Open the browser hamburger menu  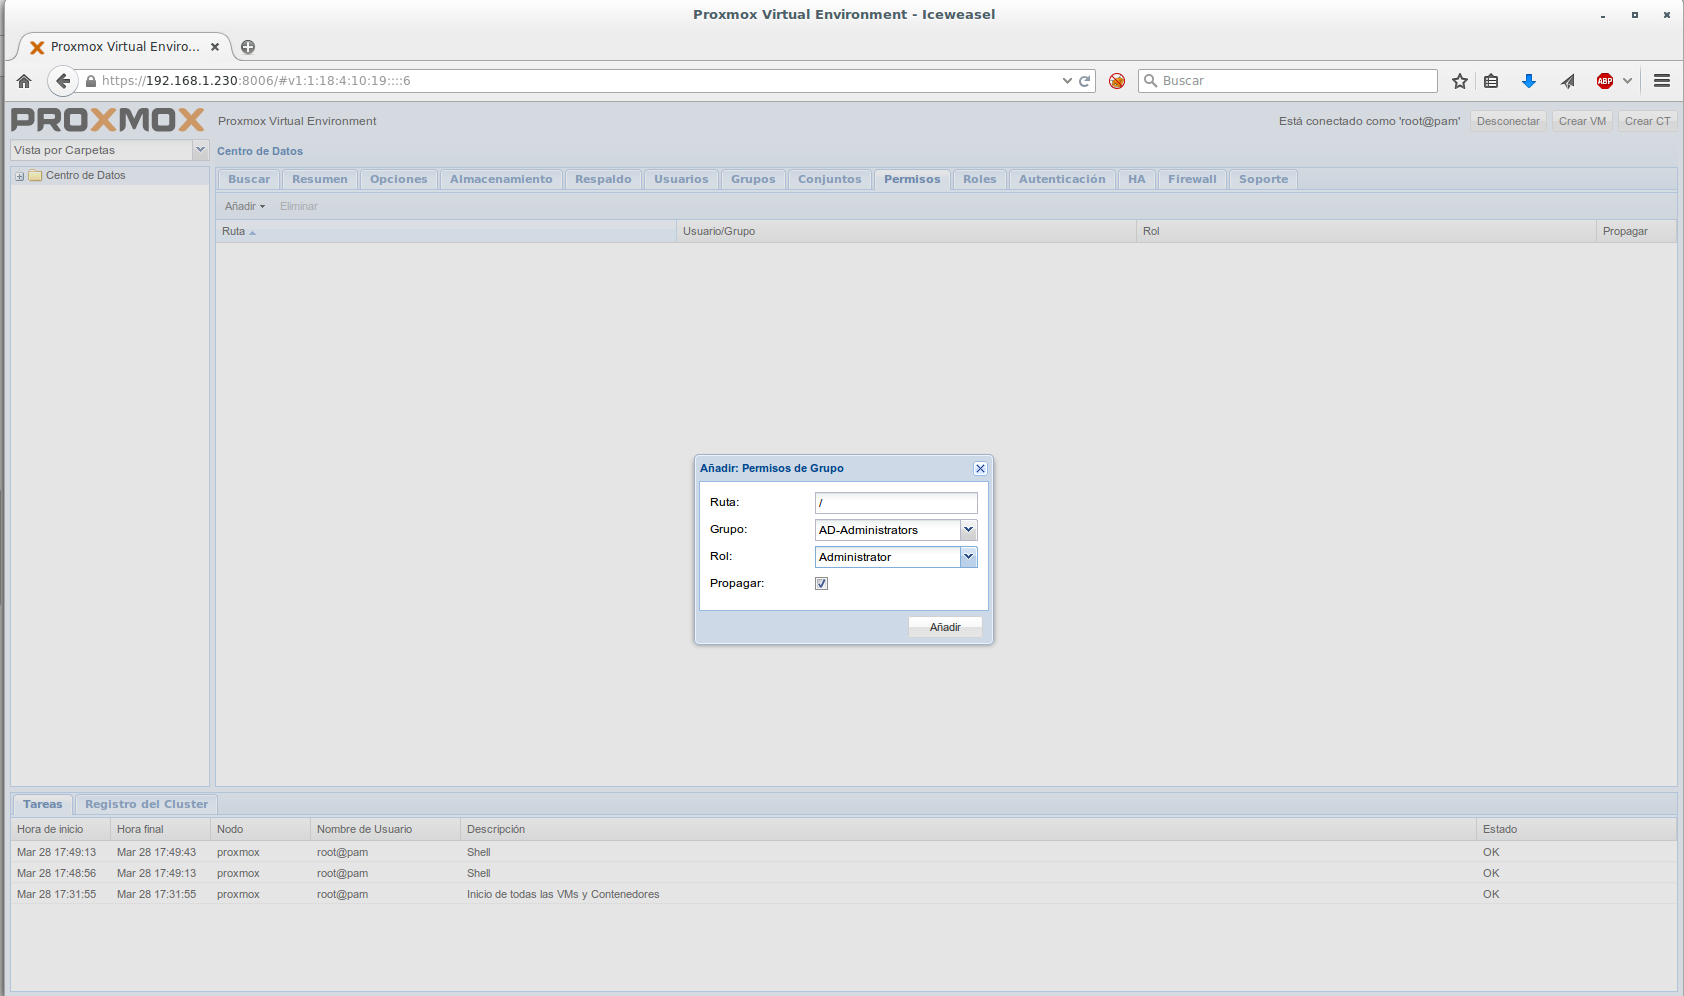click(x=1662, y=81)
